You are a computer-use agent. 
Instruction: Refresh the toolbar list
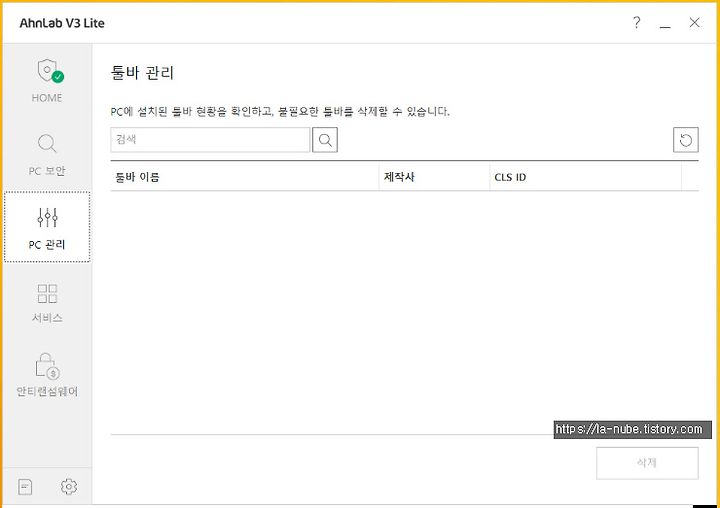click(x=686, y=140)
